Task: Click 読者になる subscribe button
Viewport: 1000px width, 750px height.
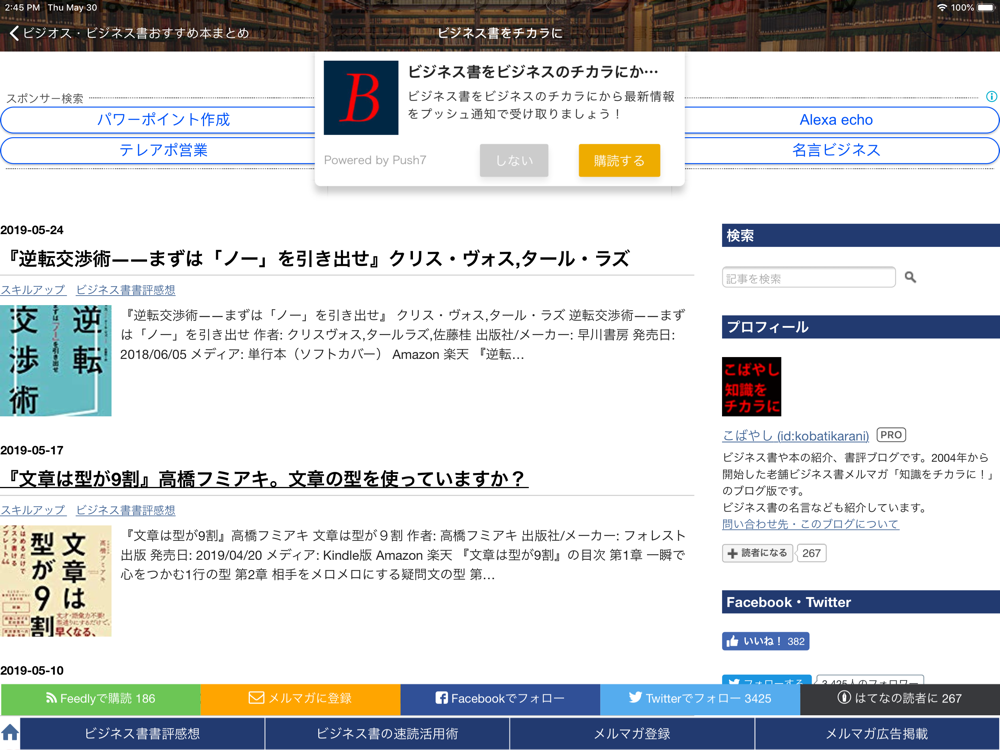Action: point(757,553)
